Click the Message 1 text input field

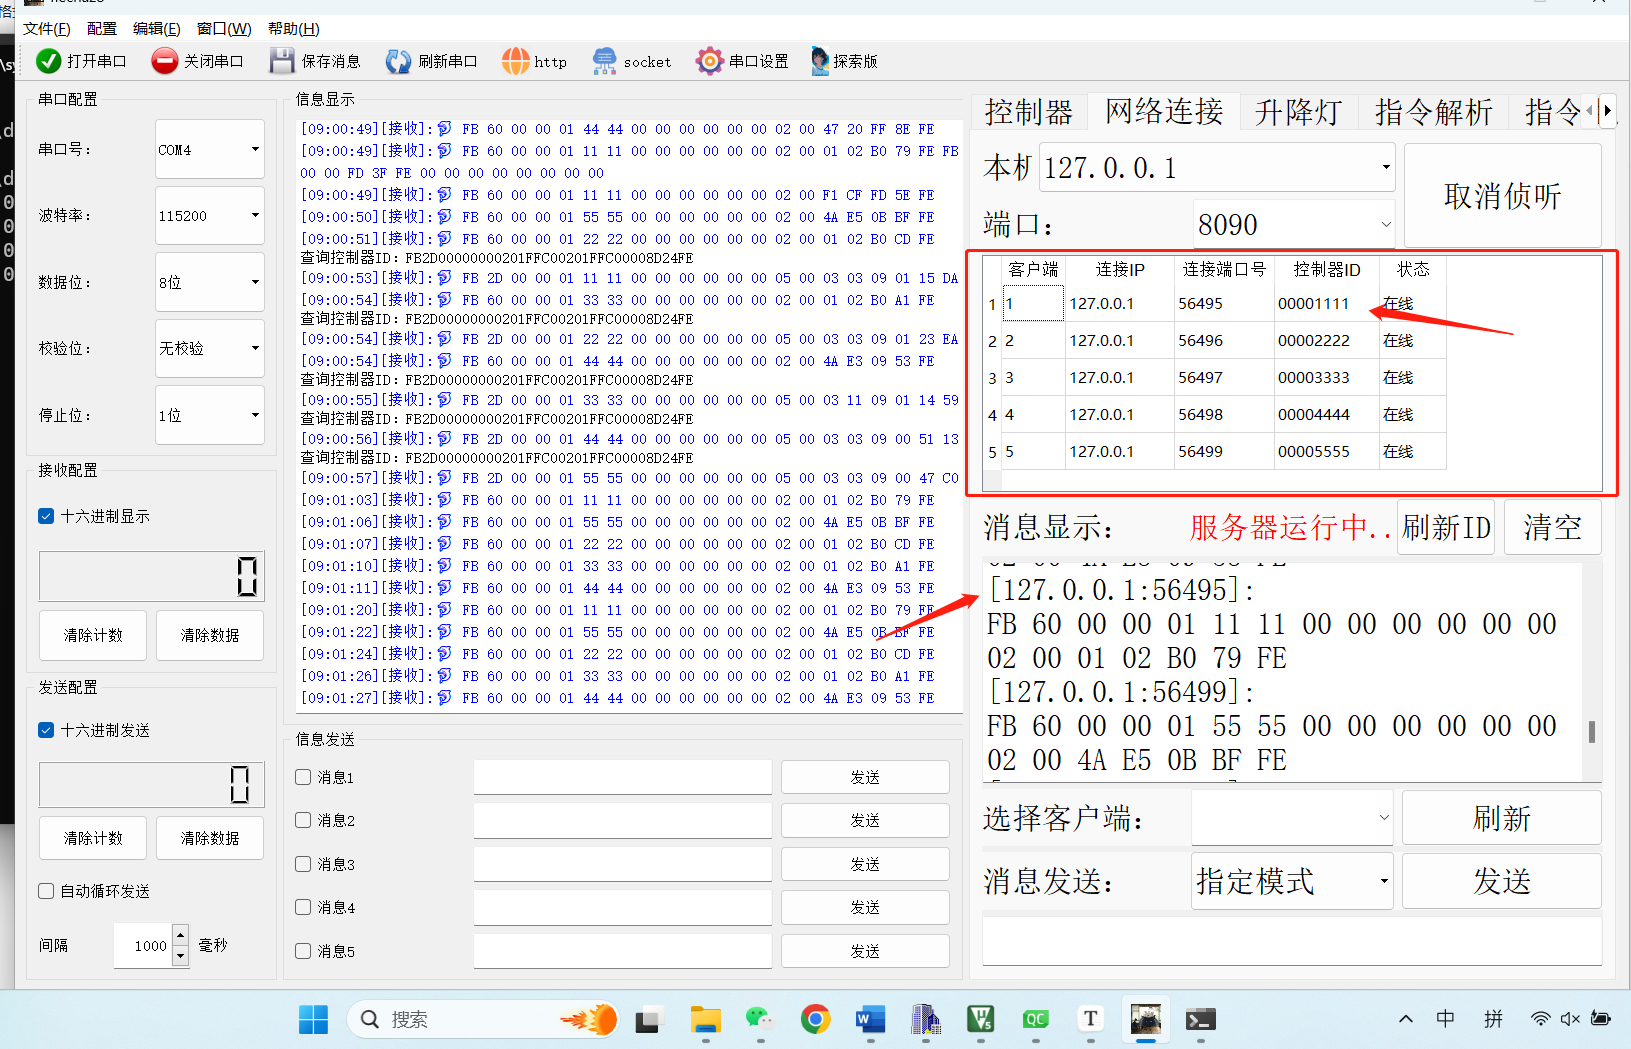coord(622,777)
